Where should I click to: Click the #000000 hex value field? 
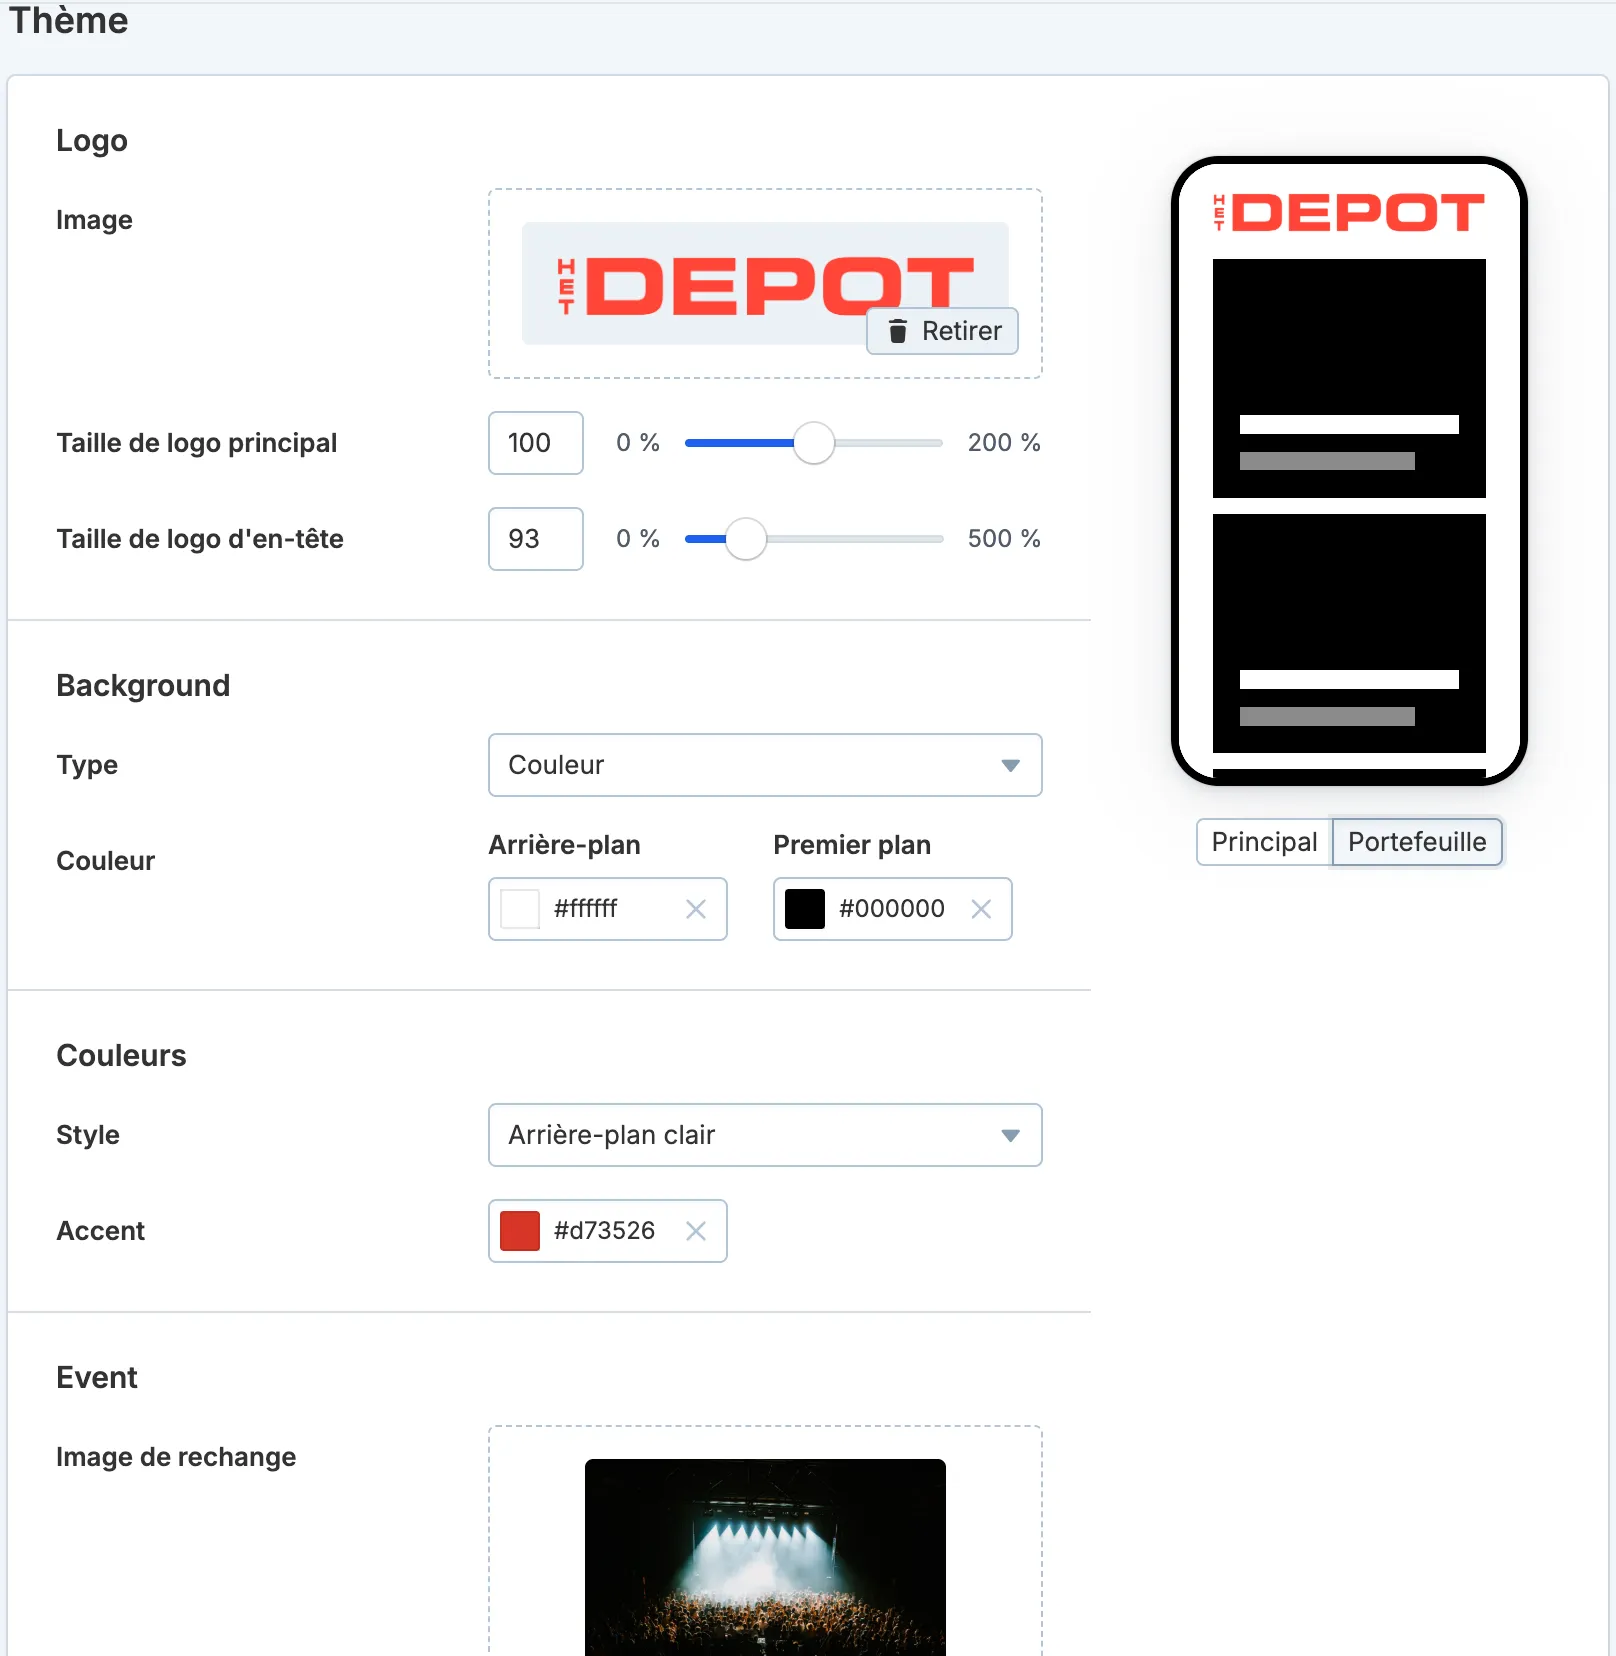[x=892, y=909]
